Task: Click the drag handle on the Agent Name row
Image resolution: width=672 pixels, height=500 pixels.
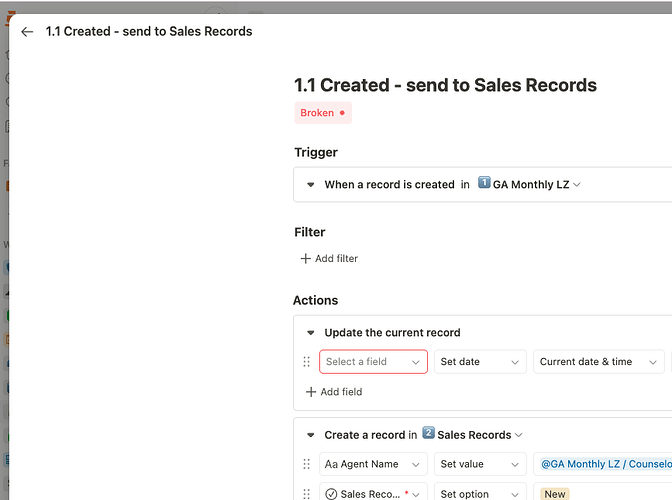Action: coord(306,464)
